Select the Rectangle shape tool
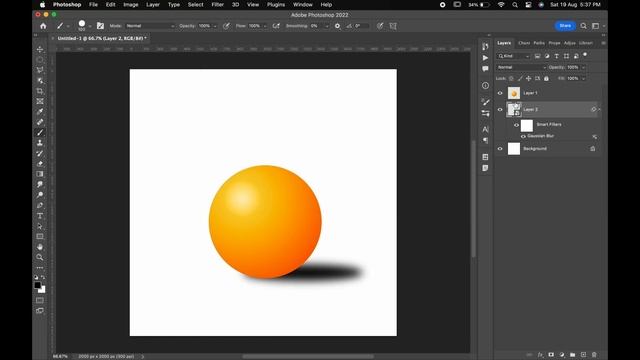The width and height of the screenshot is (640, 360). [x=40, y=236]
